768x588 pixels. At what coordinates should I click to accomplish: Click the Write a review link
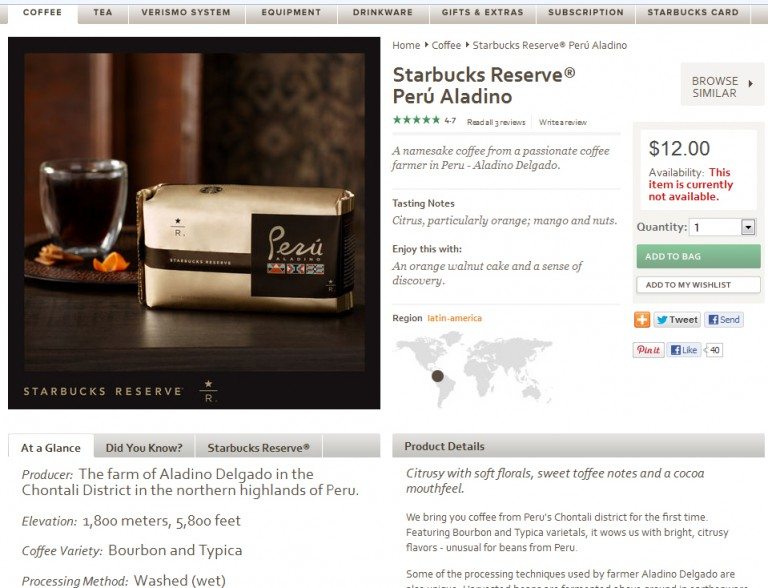563,122
